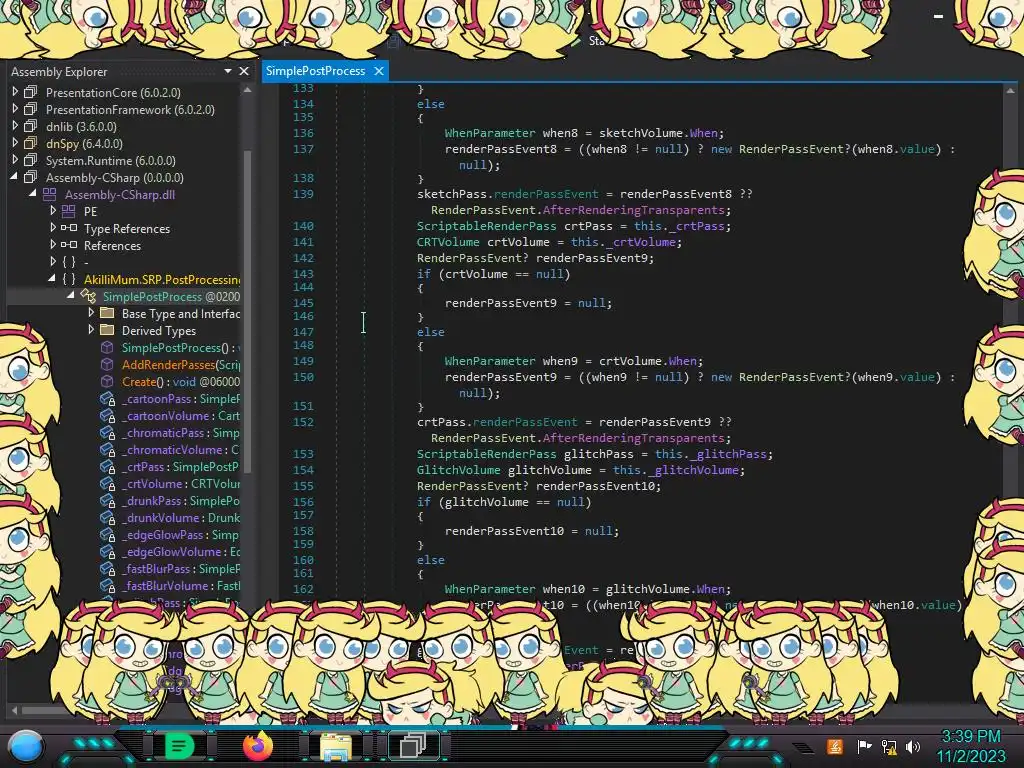Image resolution: width=1024 pixels, height=768 pixels.
Task: Collapse the Assembly-CSharp (0.0.0.0) node
Action: click(14, 176)
